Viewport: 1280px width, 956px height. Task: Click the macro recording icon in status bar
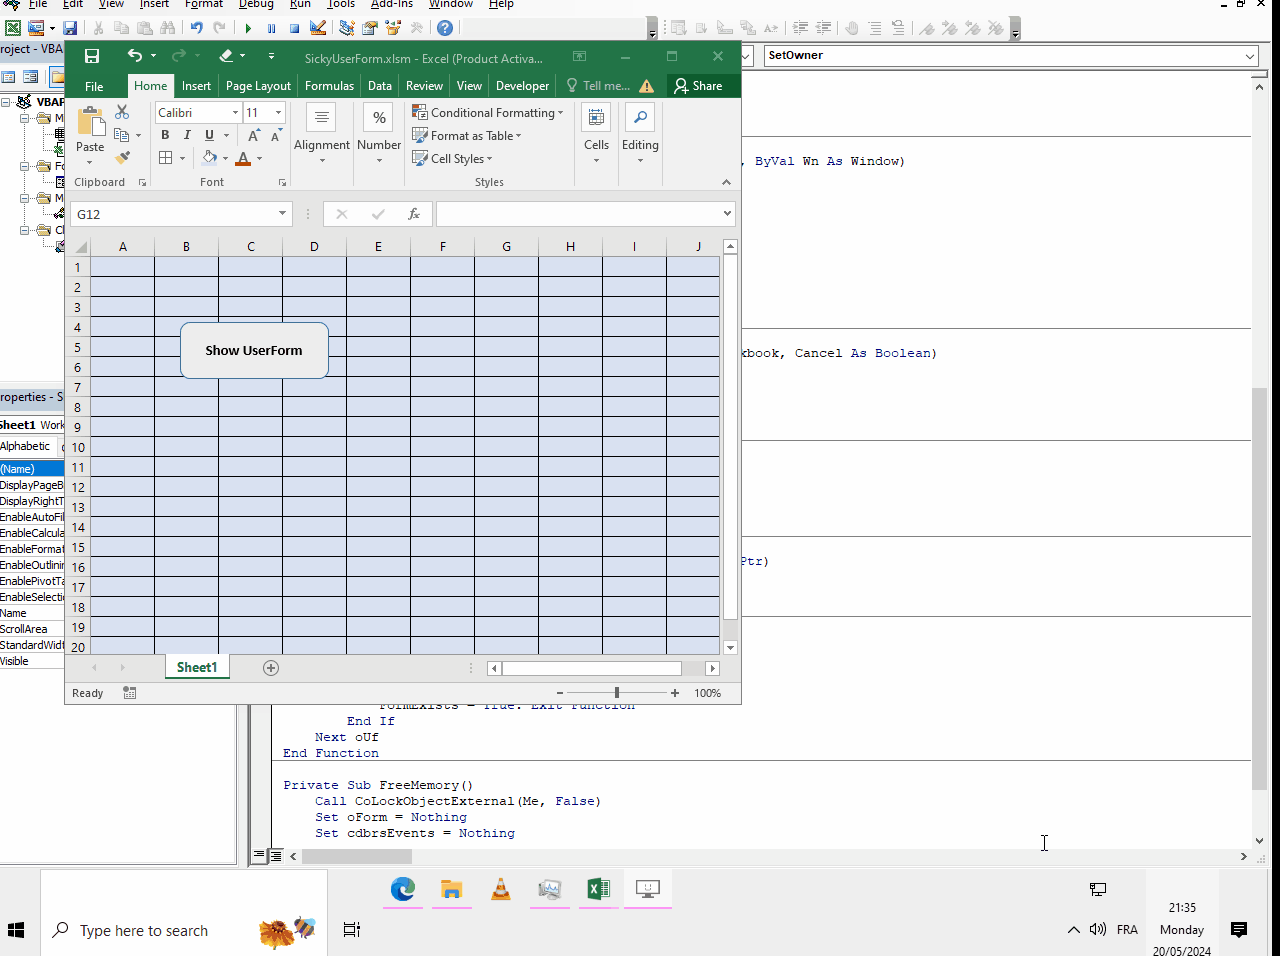tap(130, 693)
